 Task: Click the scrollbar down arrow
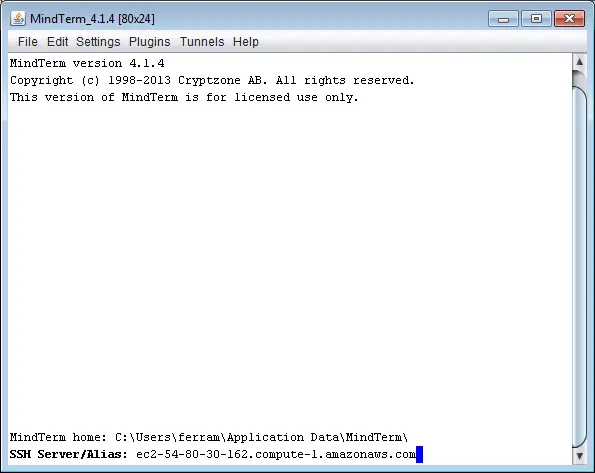(579, 456)
